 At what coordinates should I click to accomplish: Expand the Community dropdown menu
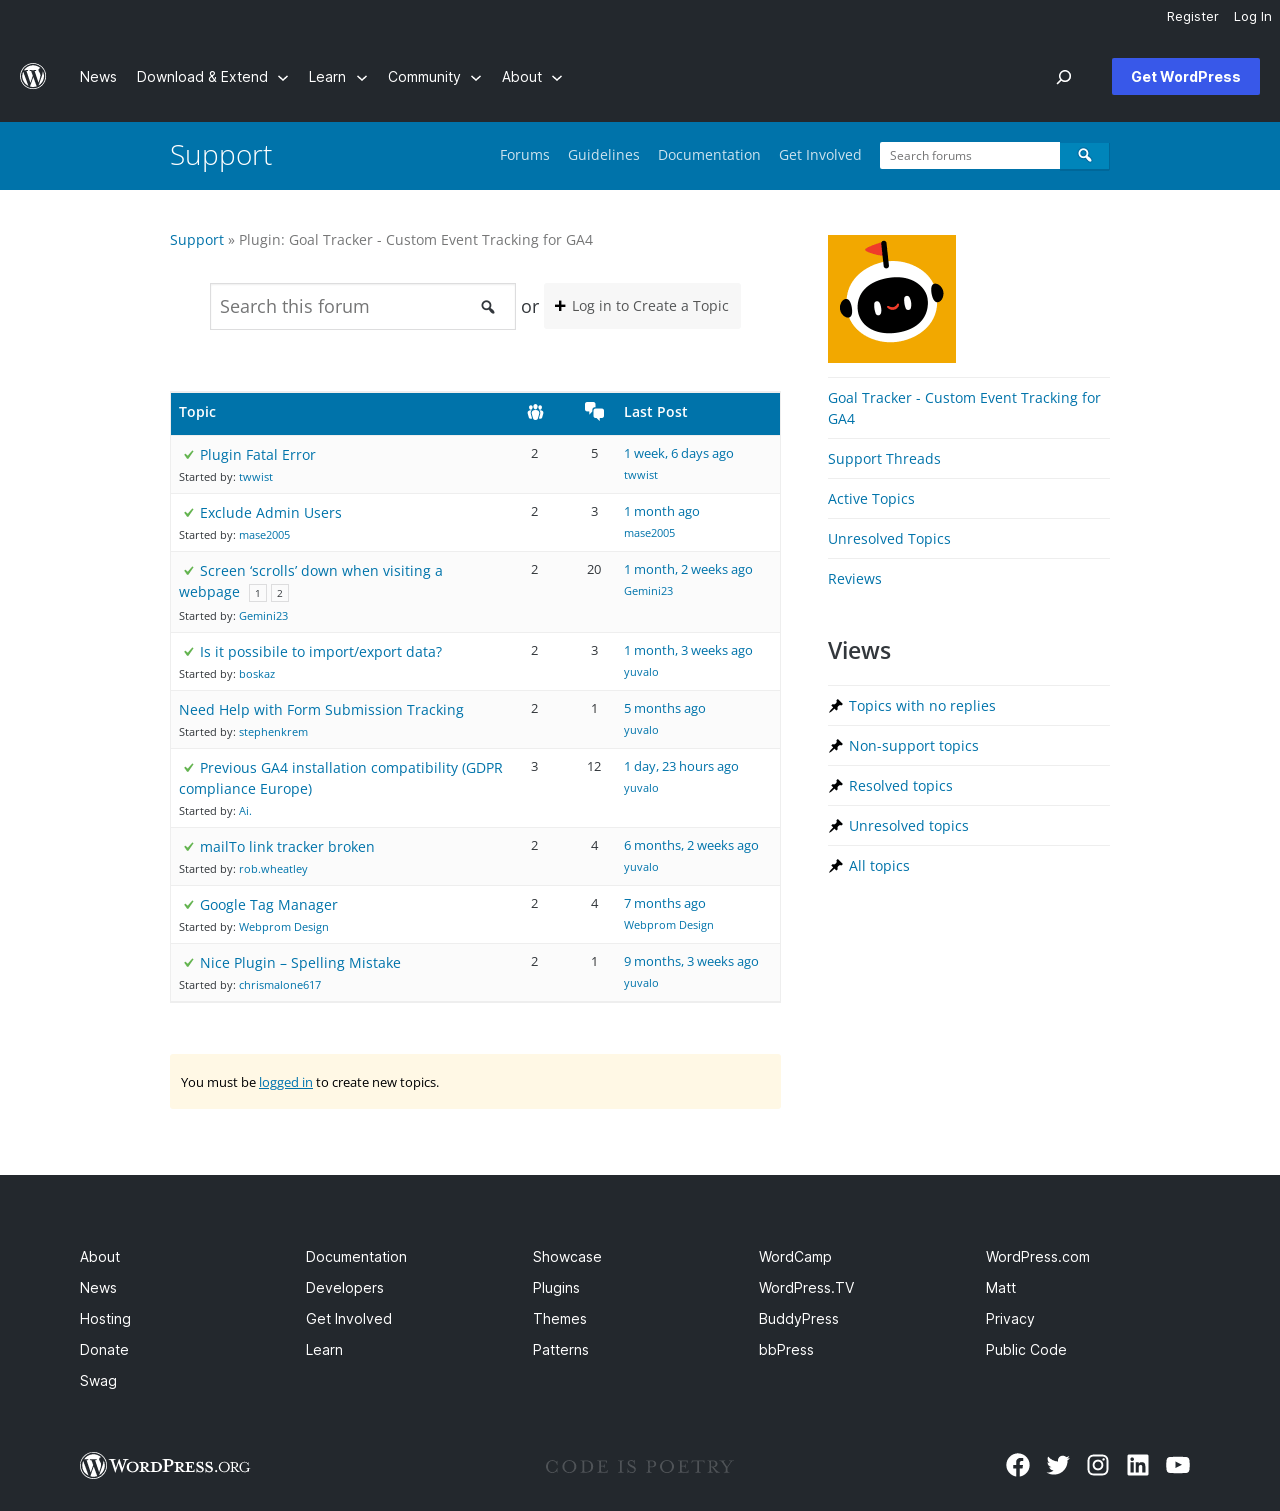point(434,77)
